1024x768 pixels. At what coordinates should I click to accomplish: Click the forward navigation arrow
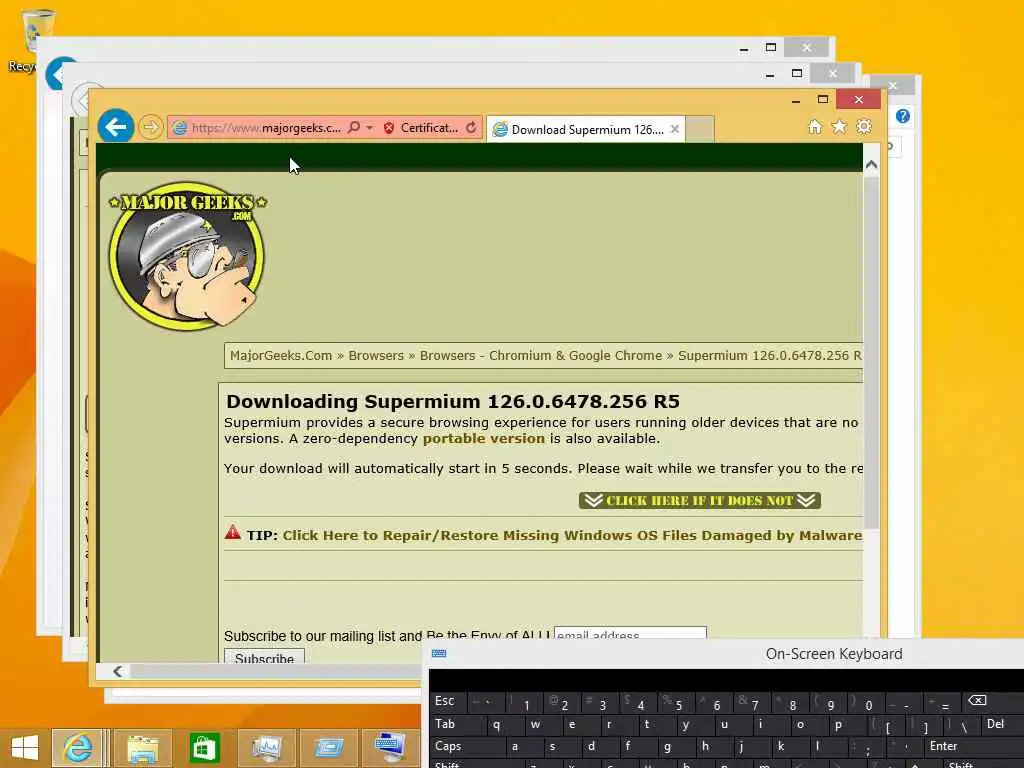[x=150, y=127]
